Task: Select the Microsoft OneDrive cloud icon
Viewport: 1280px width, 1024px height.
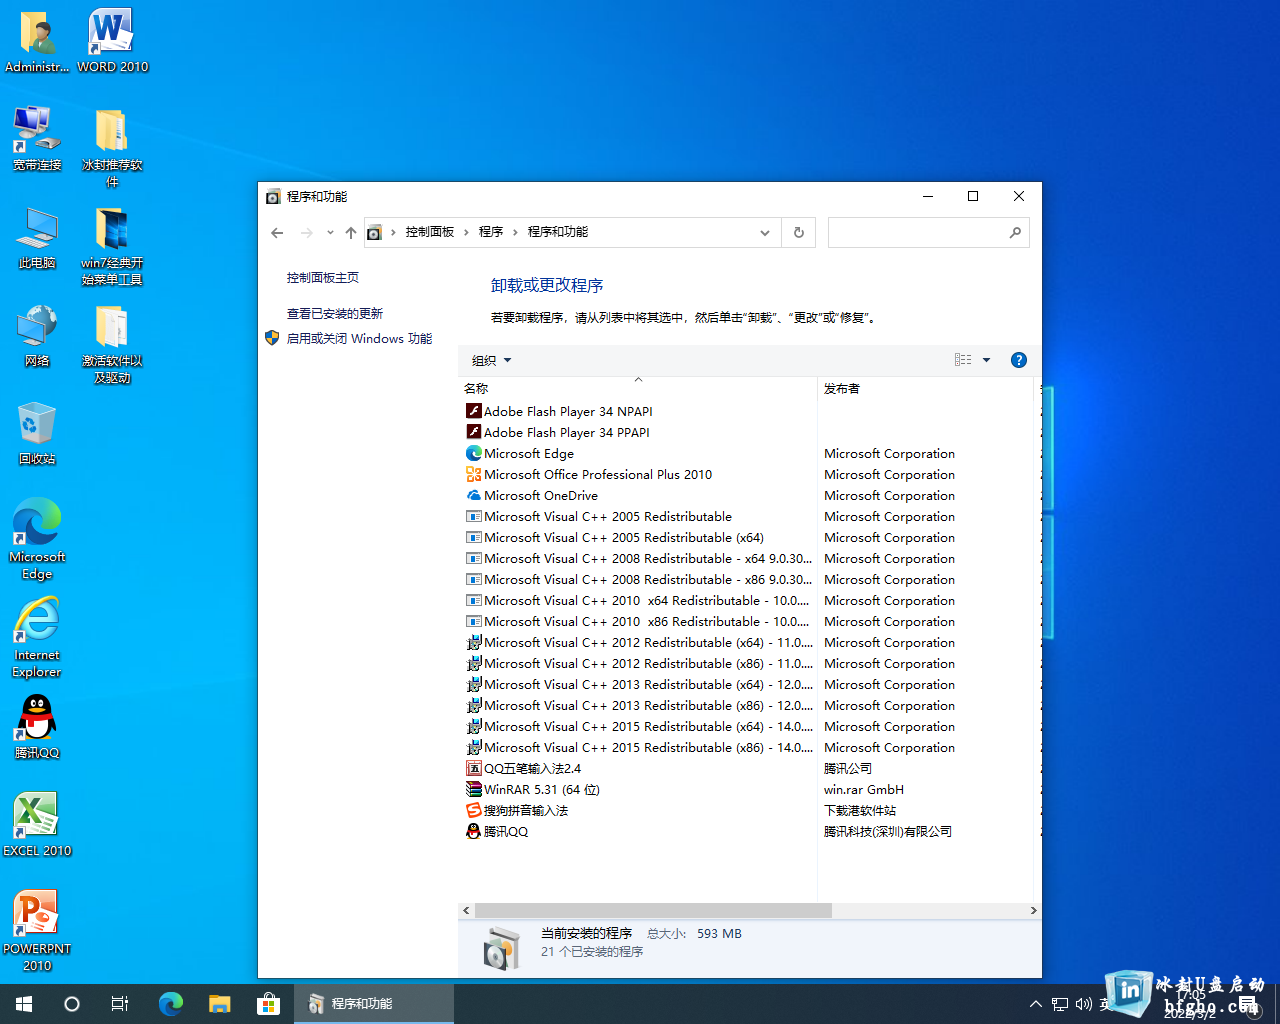Action: 474,495
